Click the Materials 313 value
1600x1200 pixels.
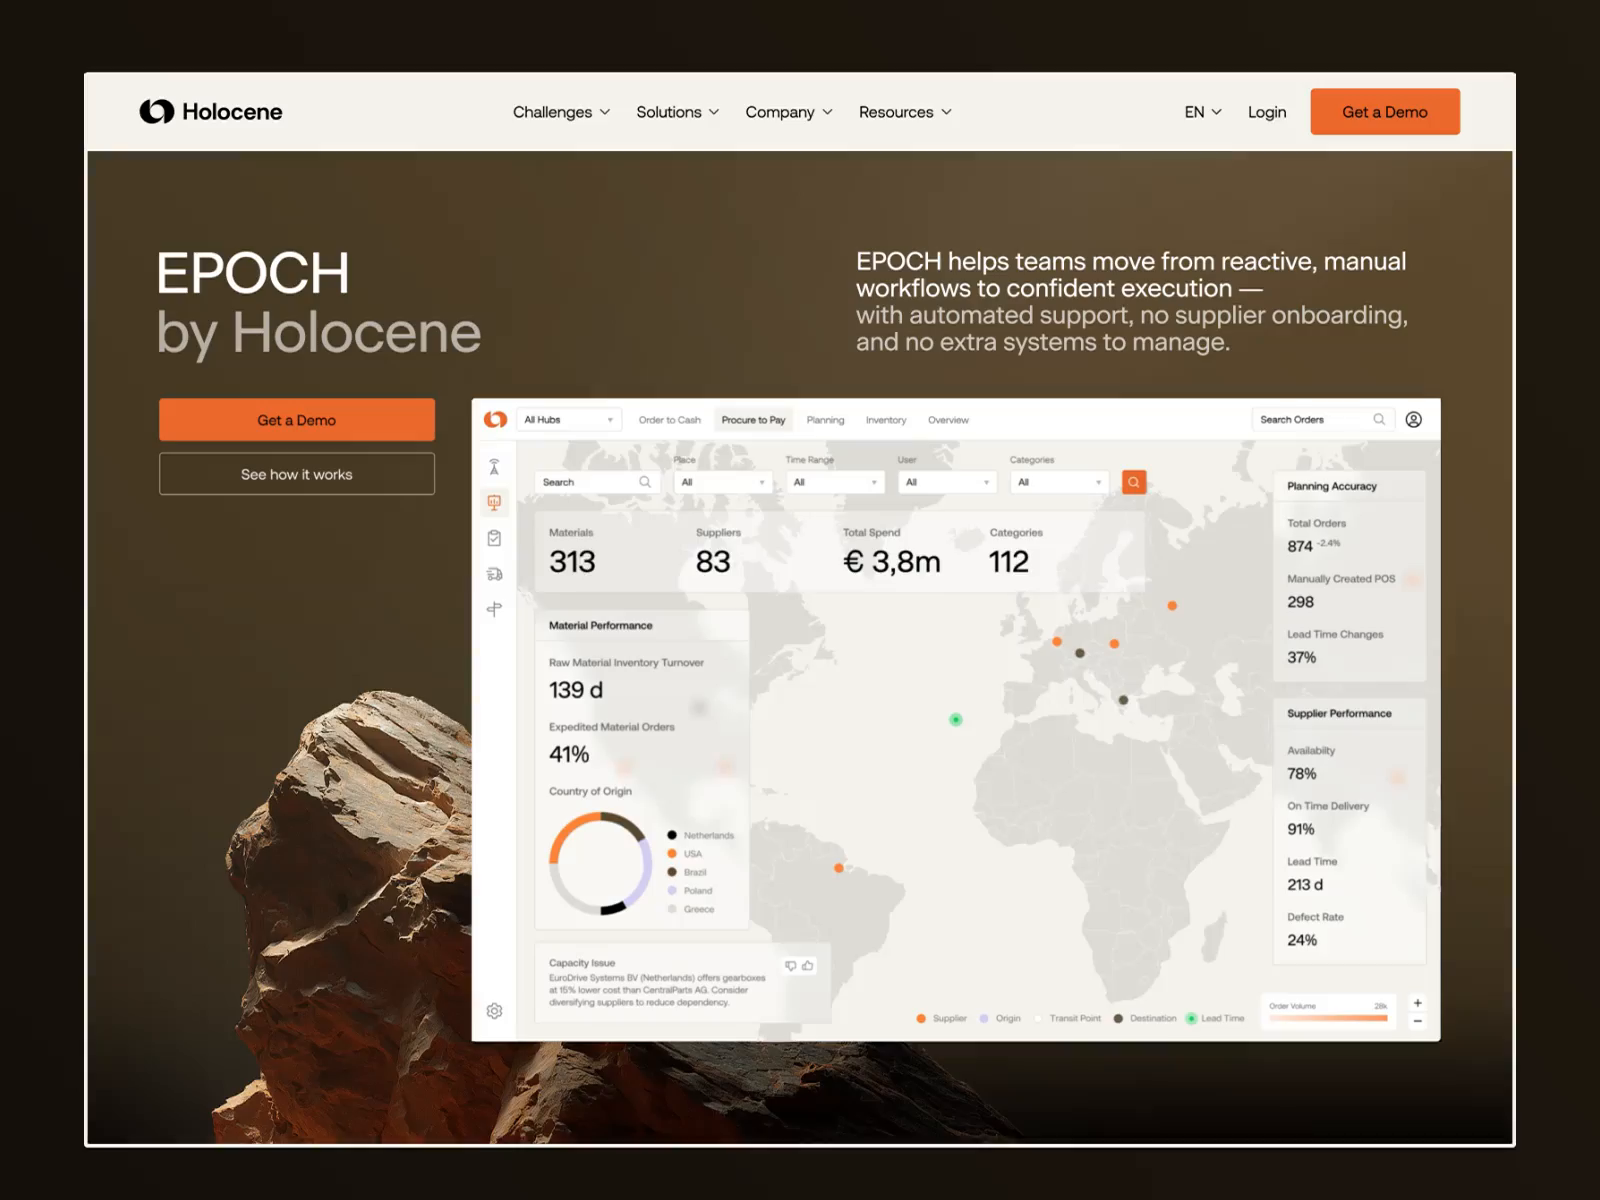572,562
